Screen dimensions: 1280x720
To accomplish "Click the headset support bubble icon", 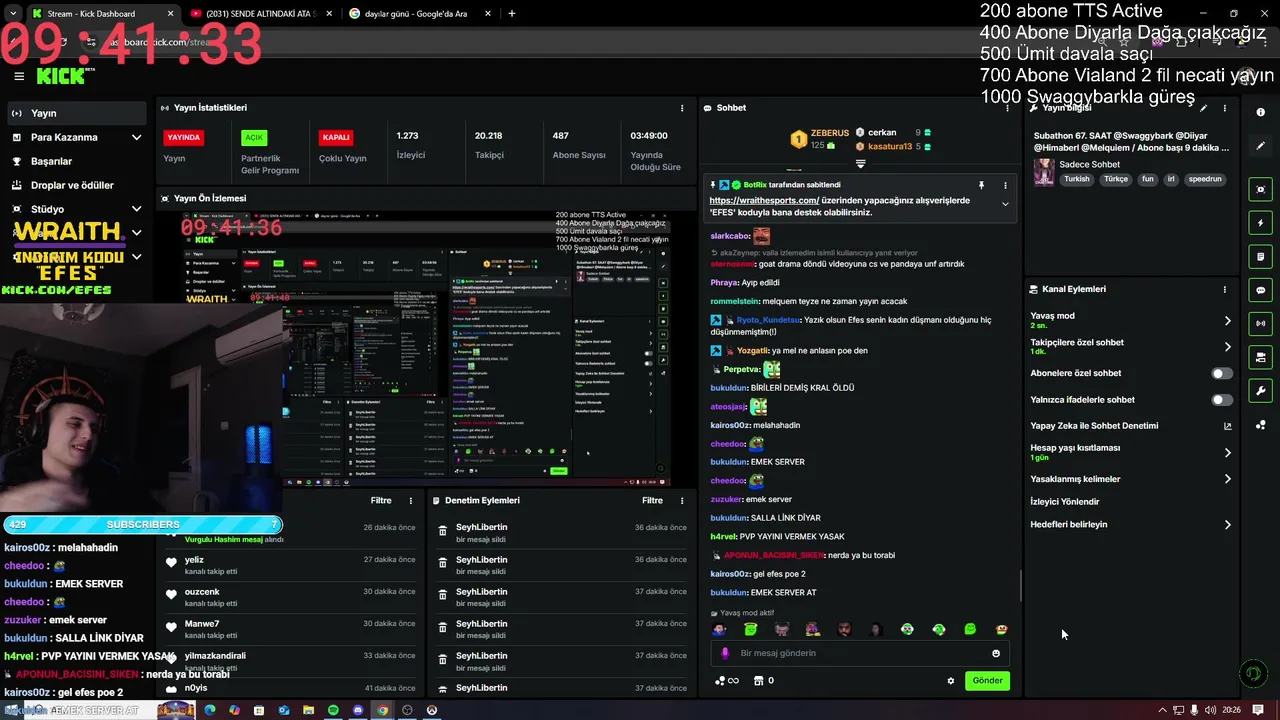I will [1253, 674].
